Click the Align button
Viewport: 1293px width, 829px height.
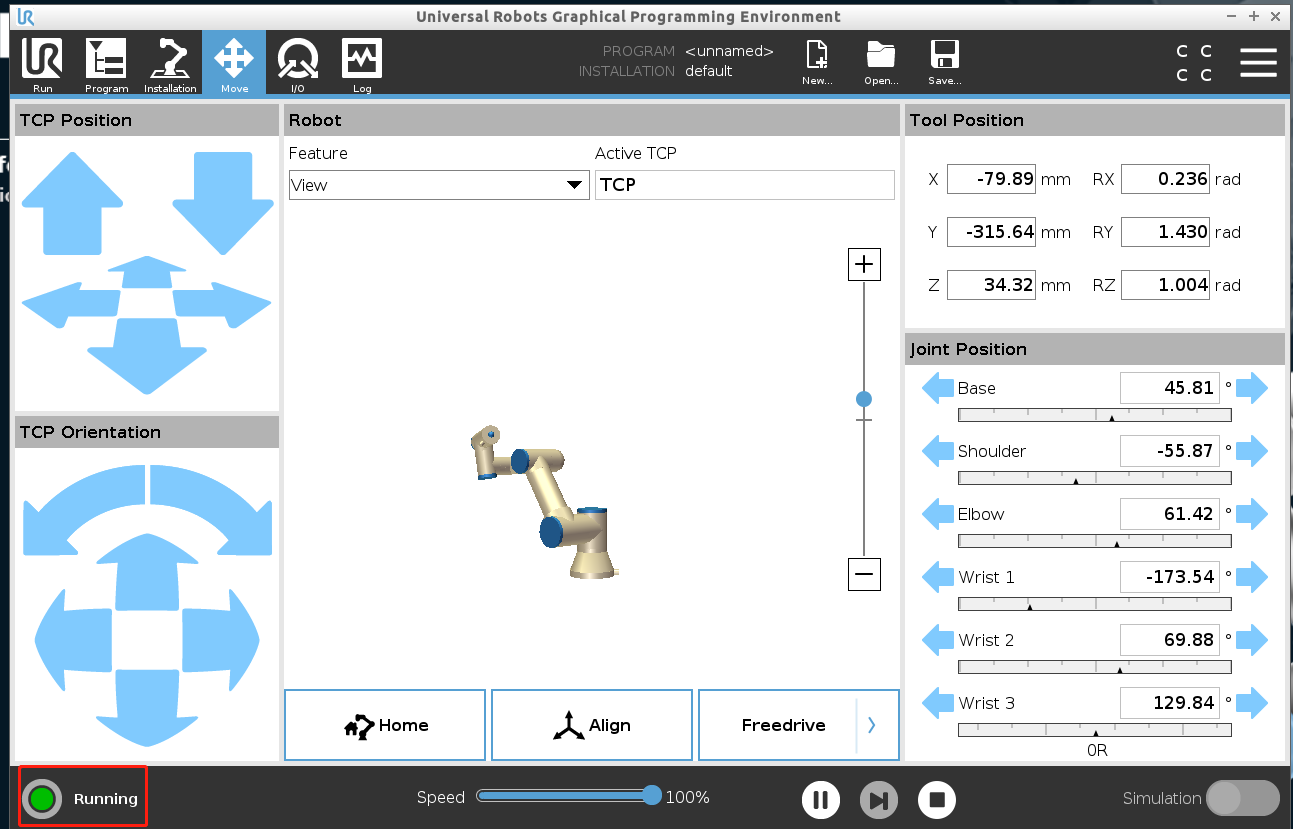coord(592,725)
